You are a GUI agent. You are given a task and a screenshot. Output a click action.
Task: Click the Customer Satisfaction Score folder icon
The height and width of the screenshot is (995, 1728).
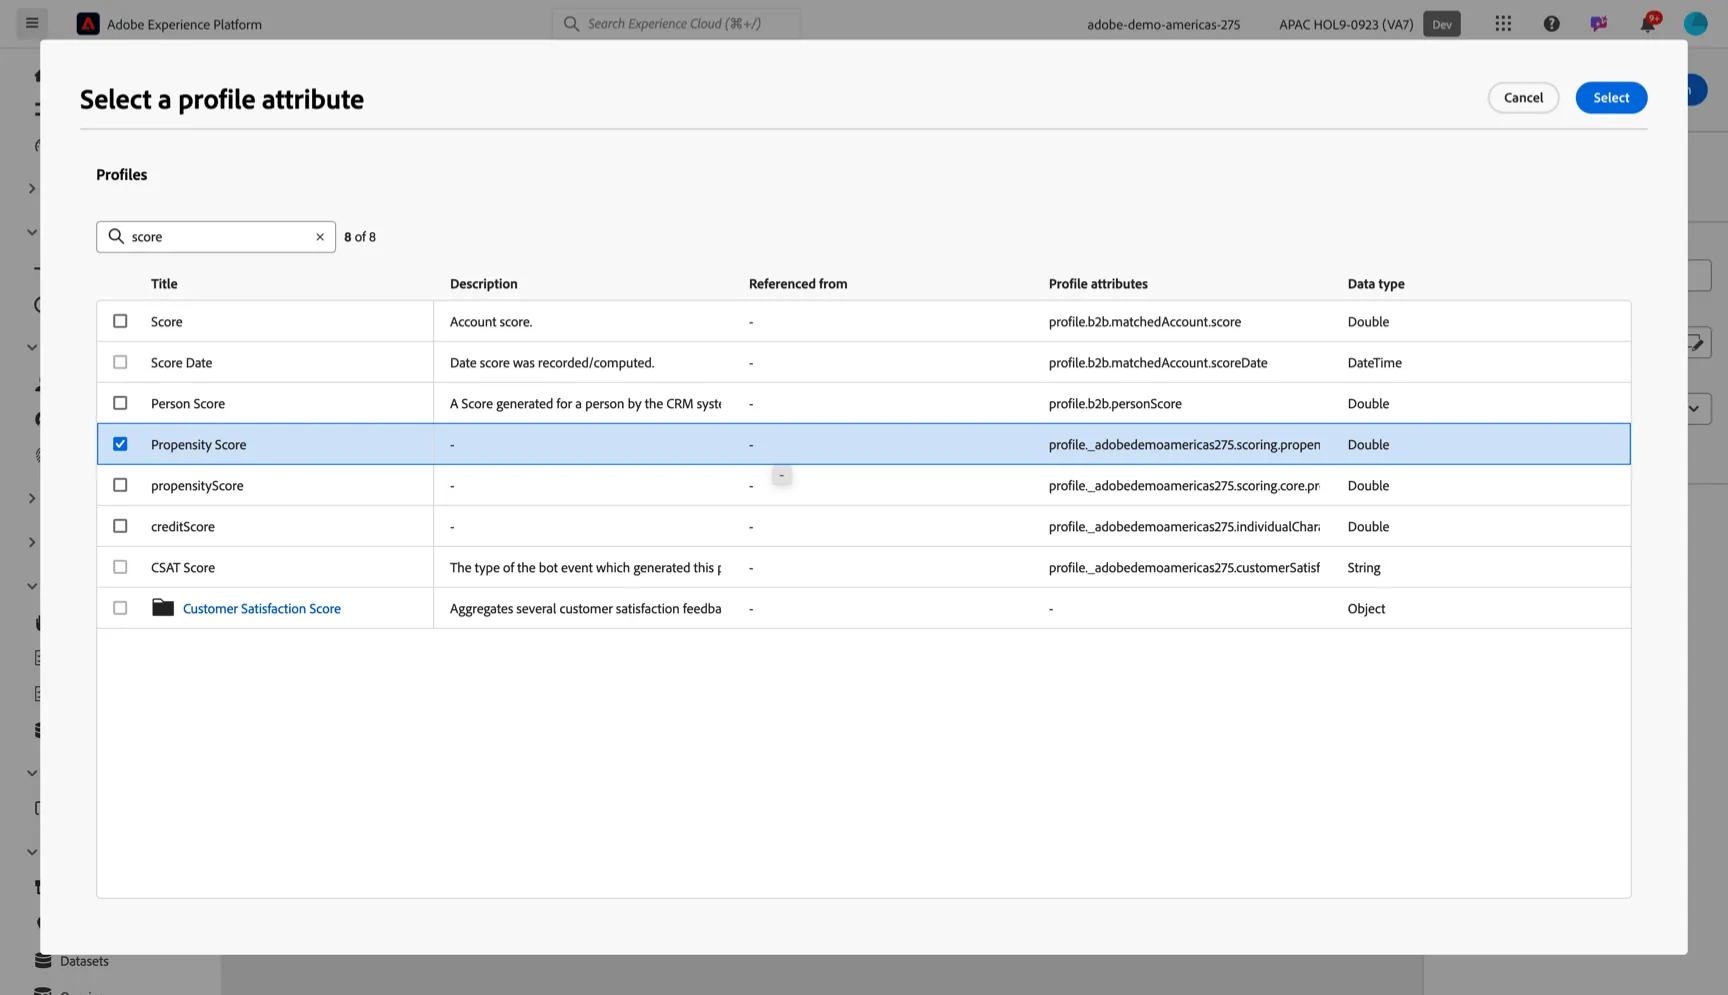tap(163, 608)
